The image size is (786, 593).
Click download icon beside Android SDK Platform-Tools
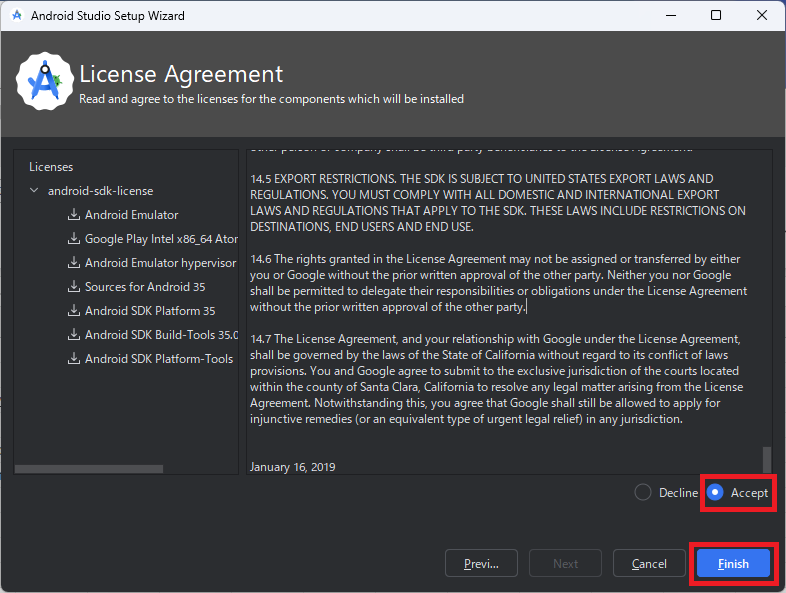click(x=74, y=359)
